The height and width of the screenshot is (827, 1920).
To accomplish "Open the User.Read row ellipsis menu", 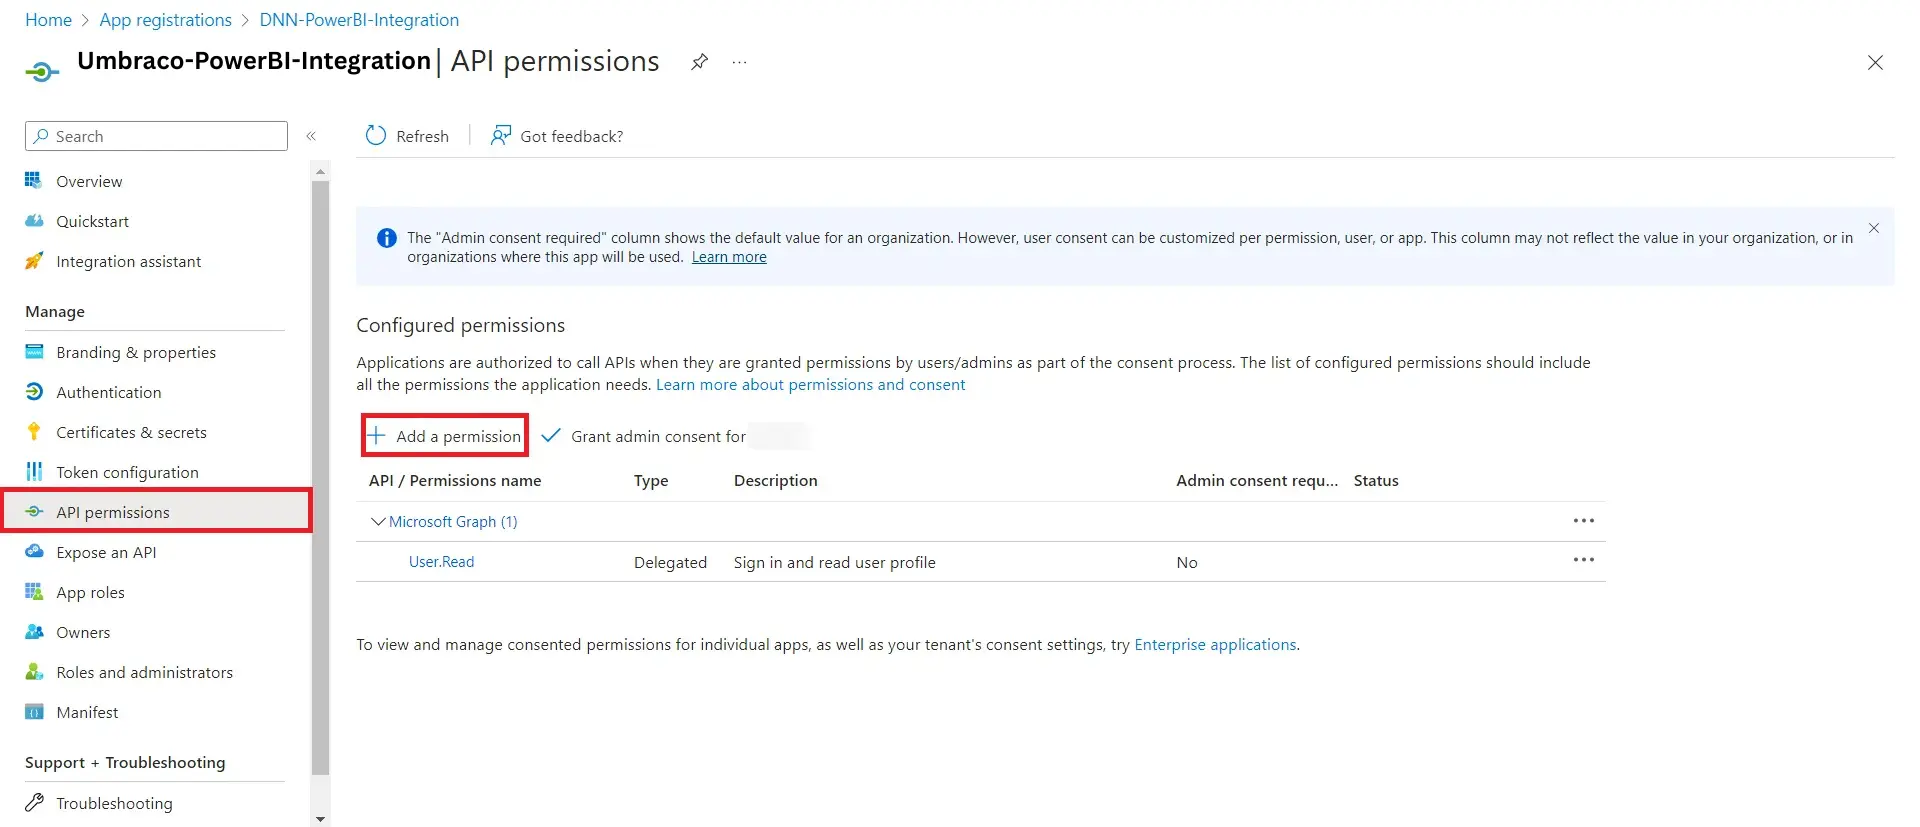I will pos(1584,560).
